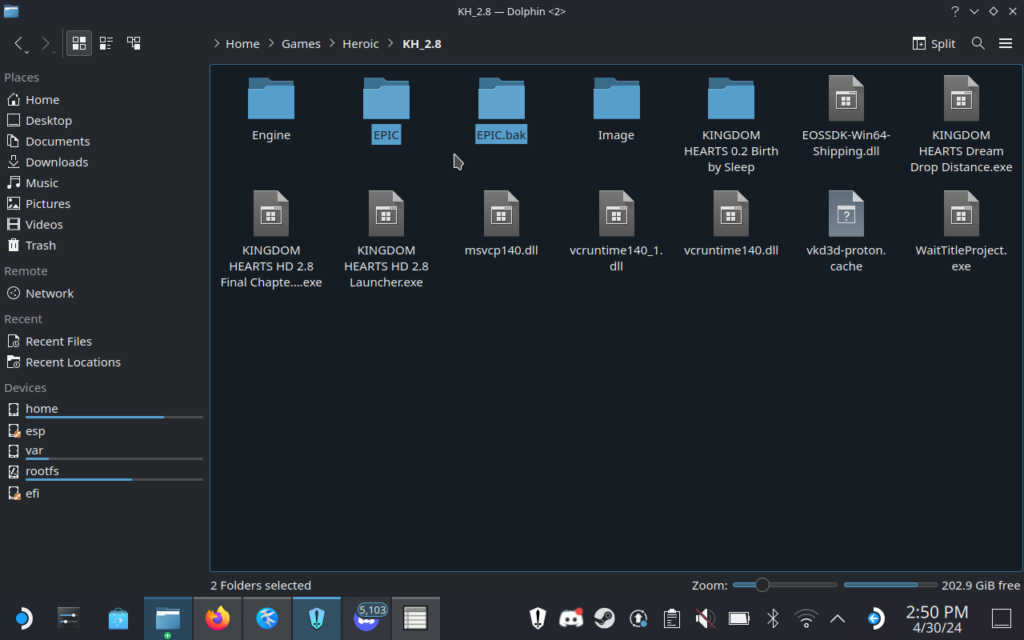Open Discover store in taskbar

coord(118,618)
